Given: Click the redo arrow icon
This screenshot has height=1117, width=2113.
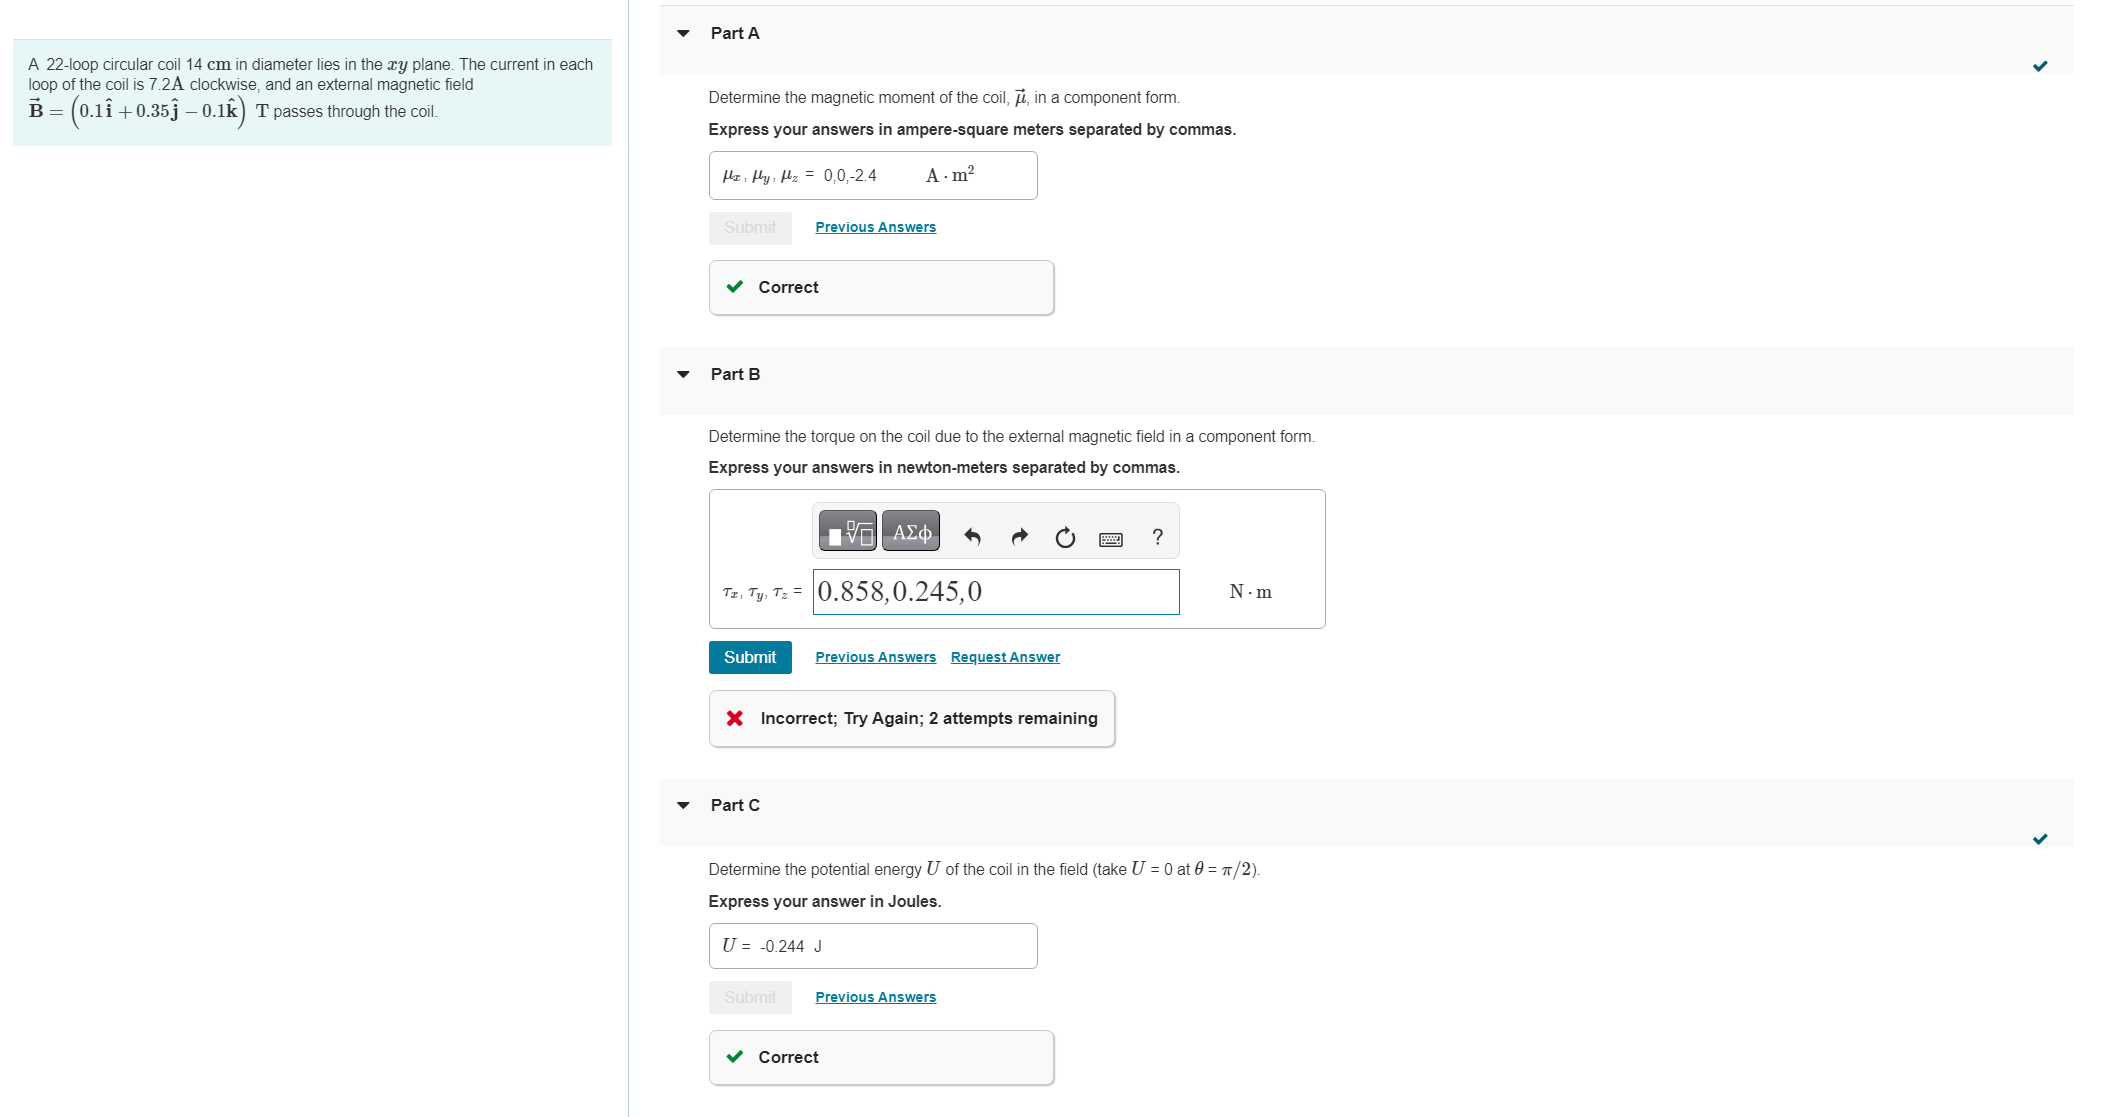Looking at the screenshot, I should tap(1019, 537).
